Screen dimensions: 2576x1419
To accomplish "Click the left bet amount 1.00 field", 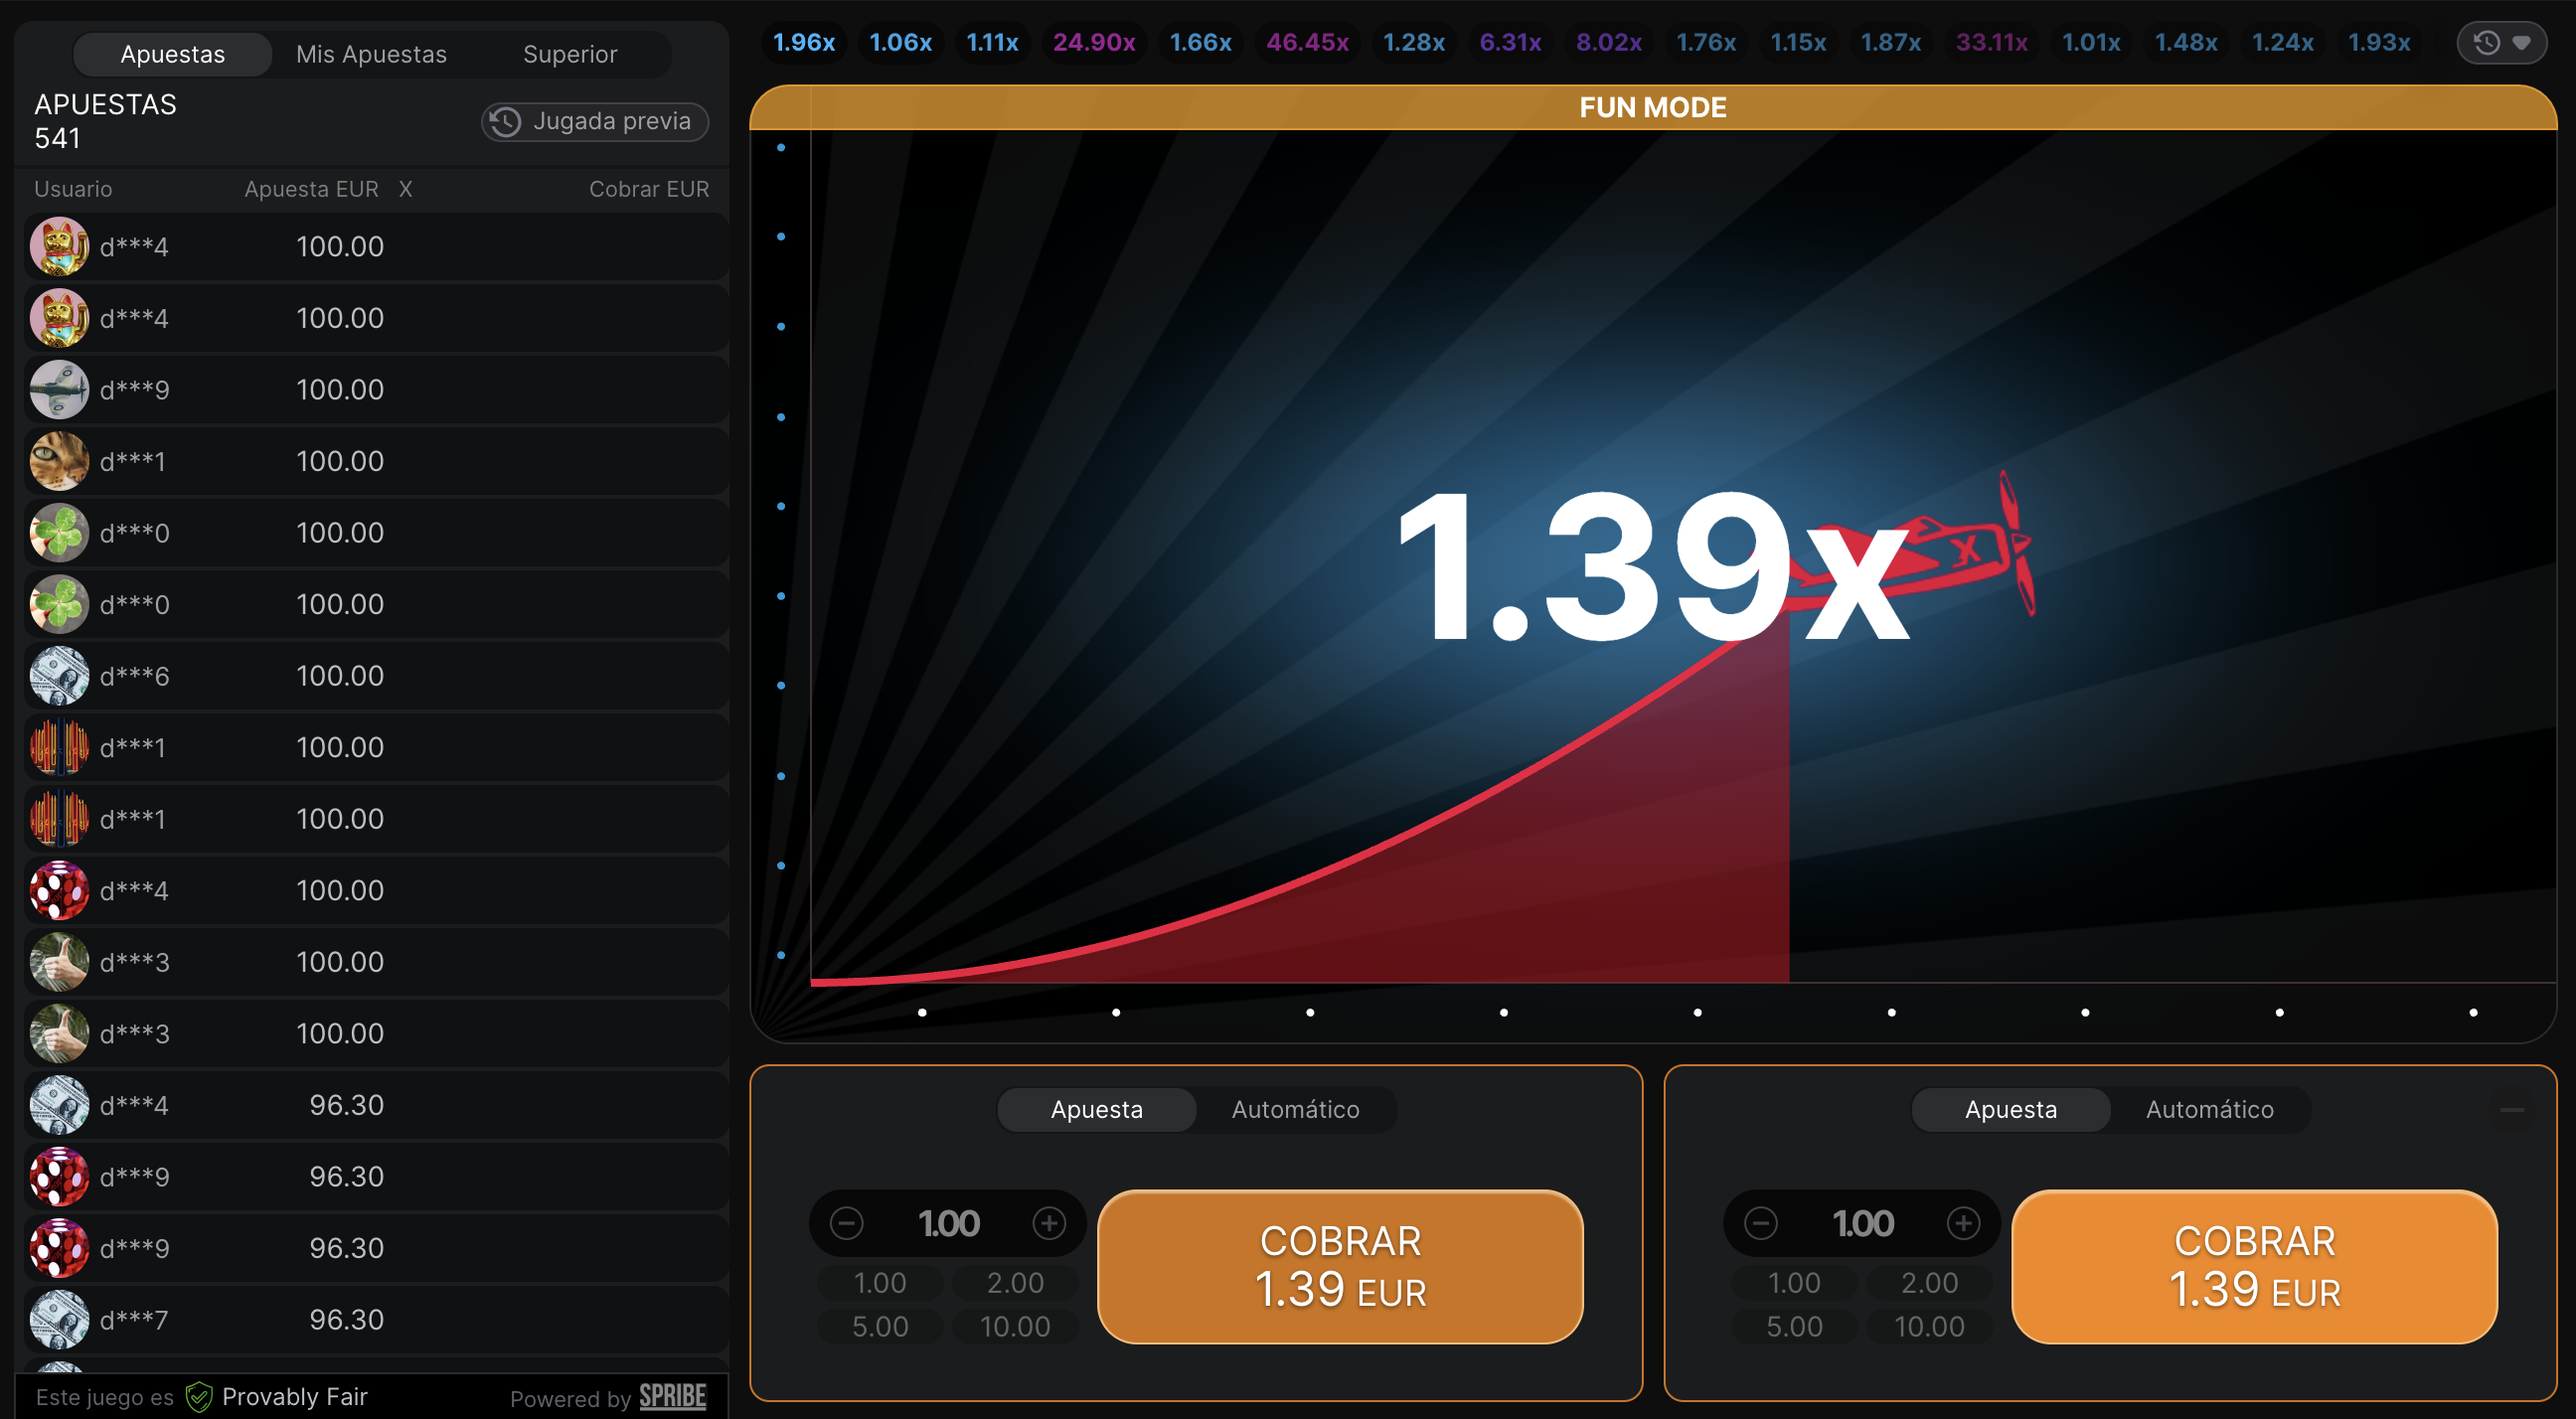I will pyautogui.click(x=948, y=1223).
